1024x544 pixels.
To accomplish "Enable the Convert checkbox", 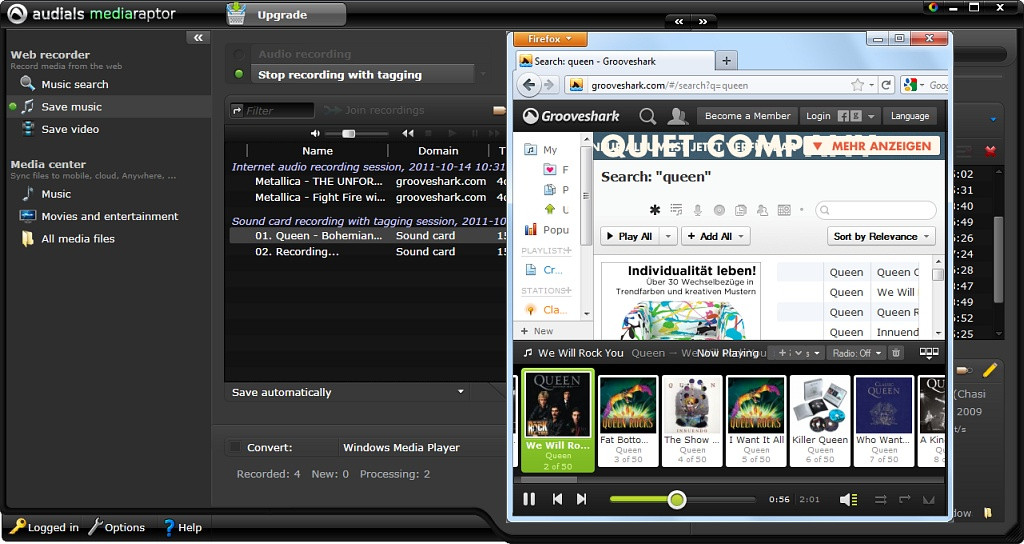I will pyautogui.click(x=234, y=447).
